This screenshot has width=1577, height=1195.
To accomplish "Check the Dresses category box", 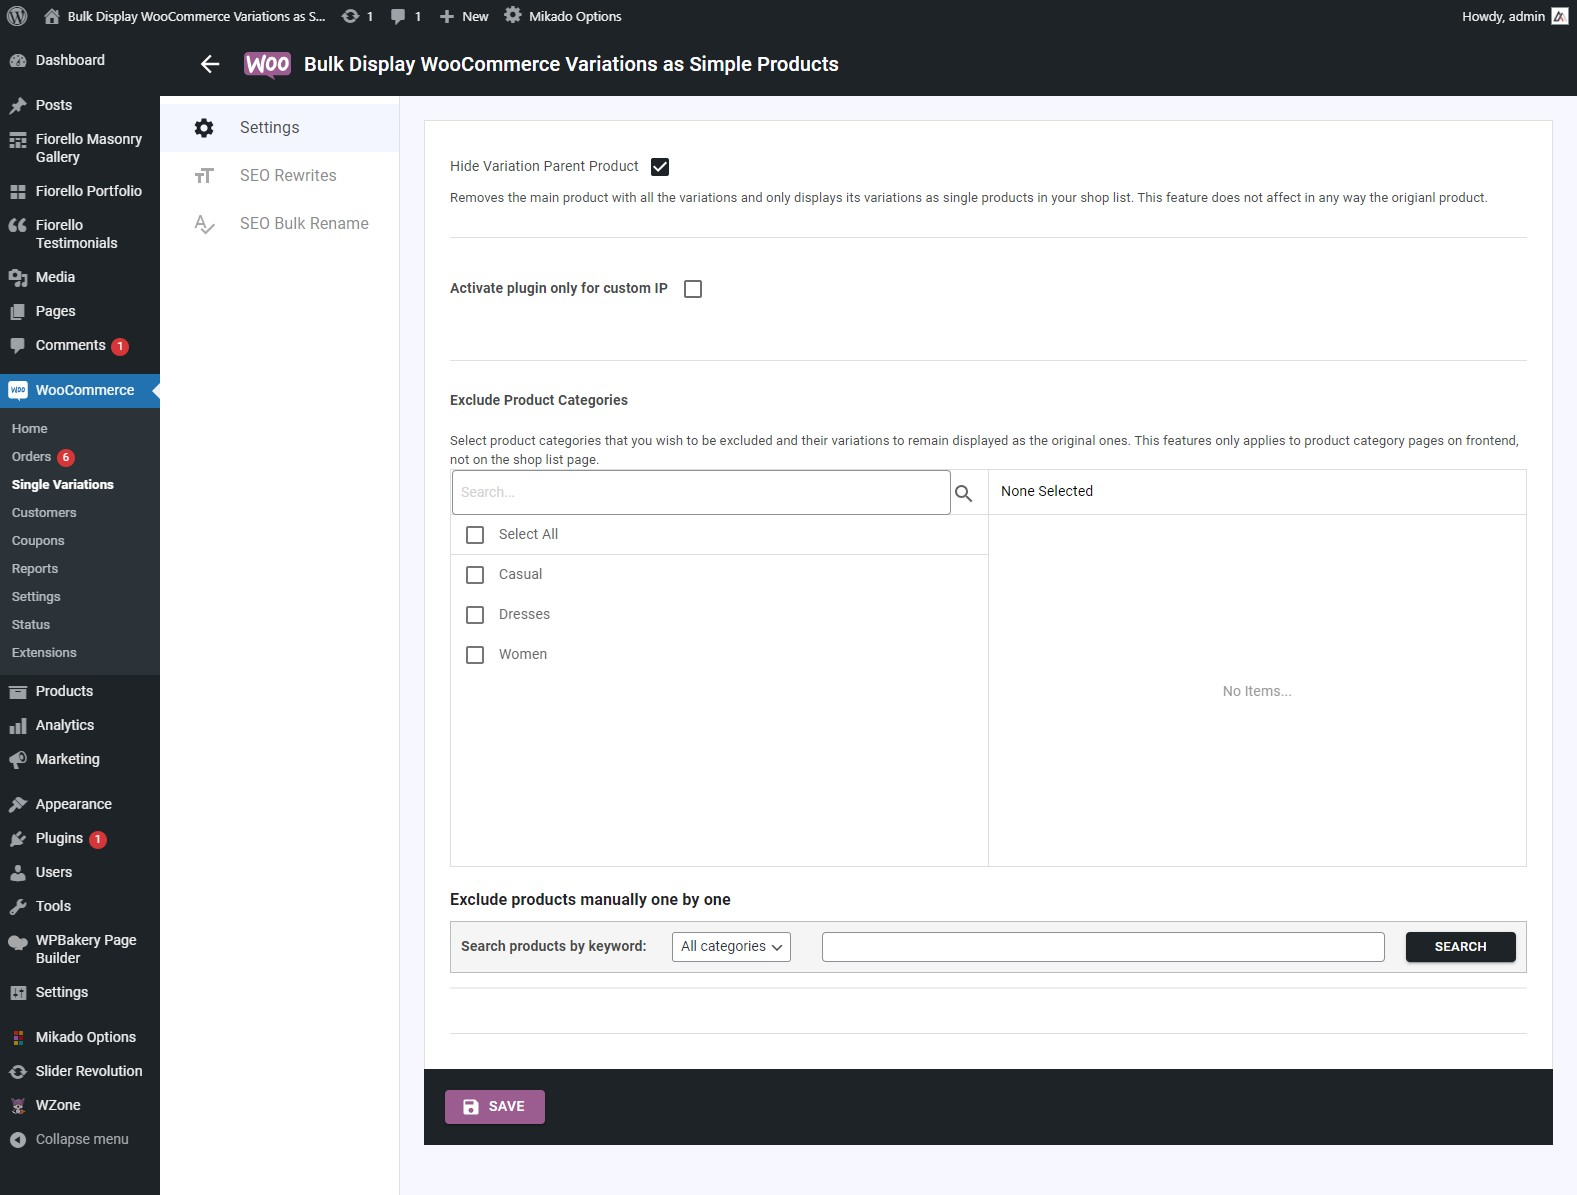I will tap(475, 615).
